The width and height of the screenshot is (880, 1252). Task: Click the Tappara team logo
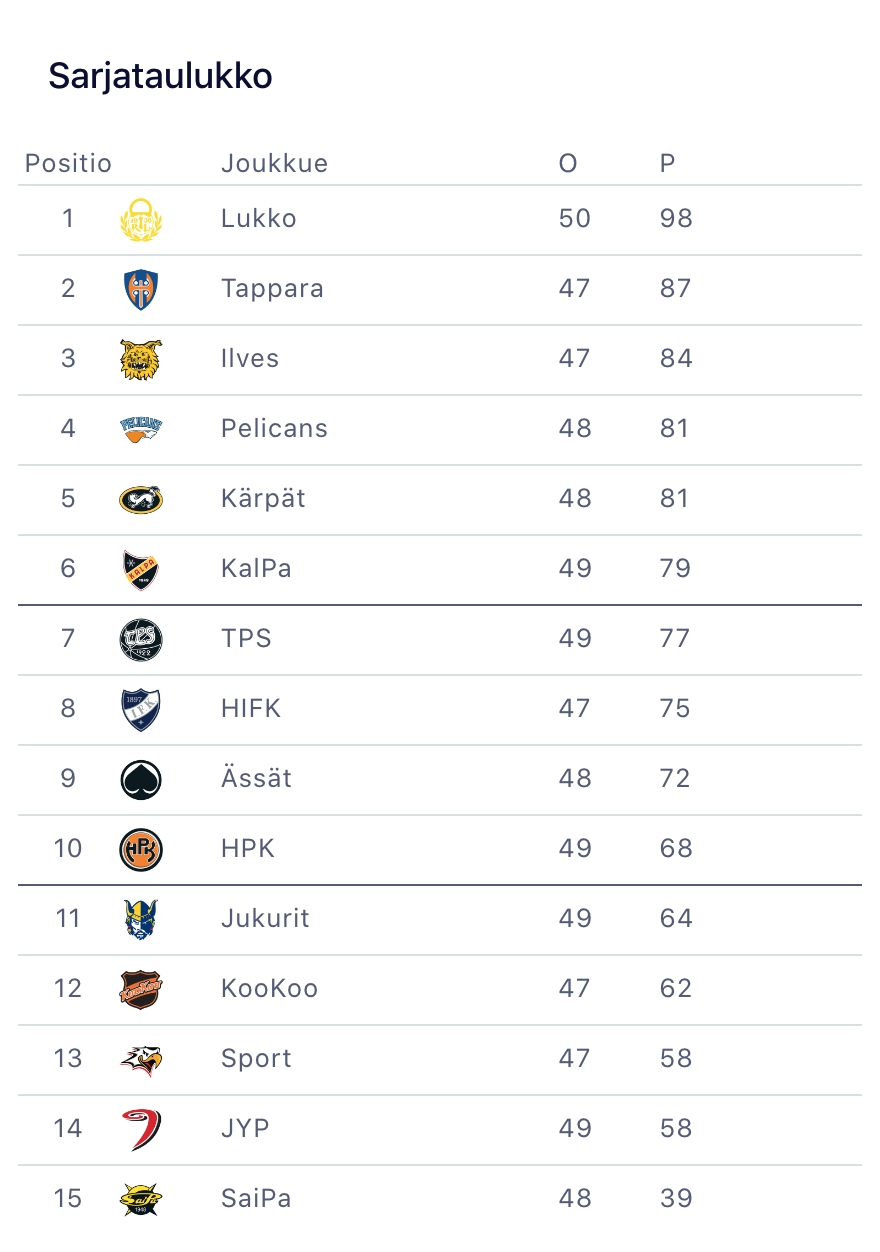tap(140, 289)
